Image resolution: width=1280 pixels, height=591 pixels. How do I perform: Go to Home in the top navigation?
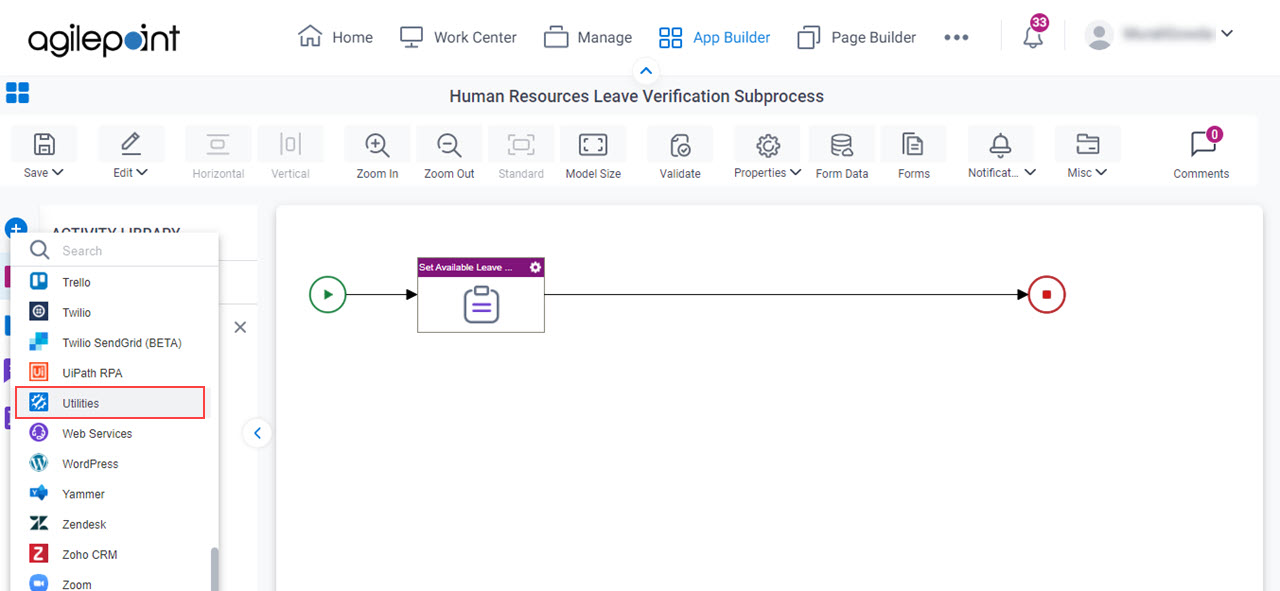(336, 37)
